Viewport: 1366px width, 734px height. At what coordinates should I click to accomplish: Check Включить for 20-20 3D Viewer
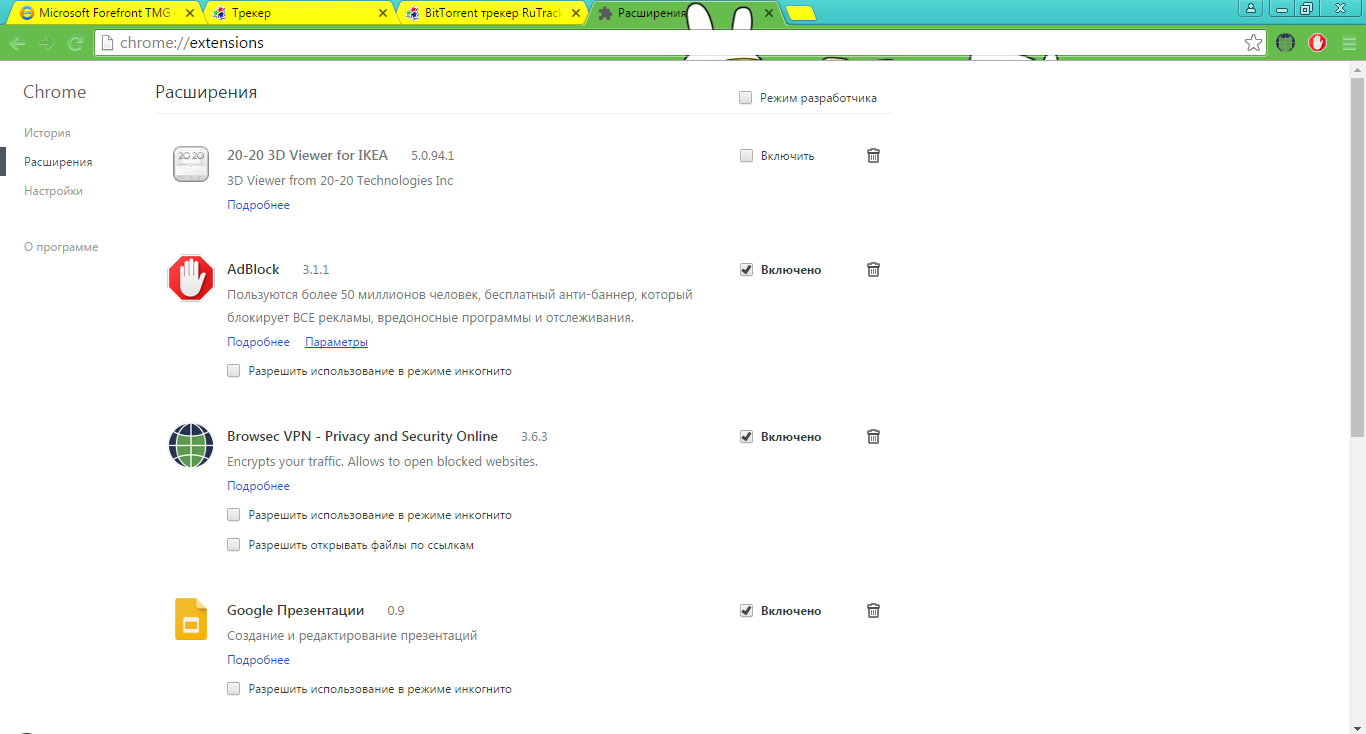click(x=746, y=156)
